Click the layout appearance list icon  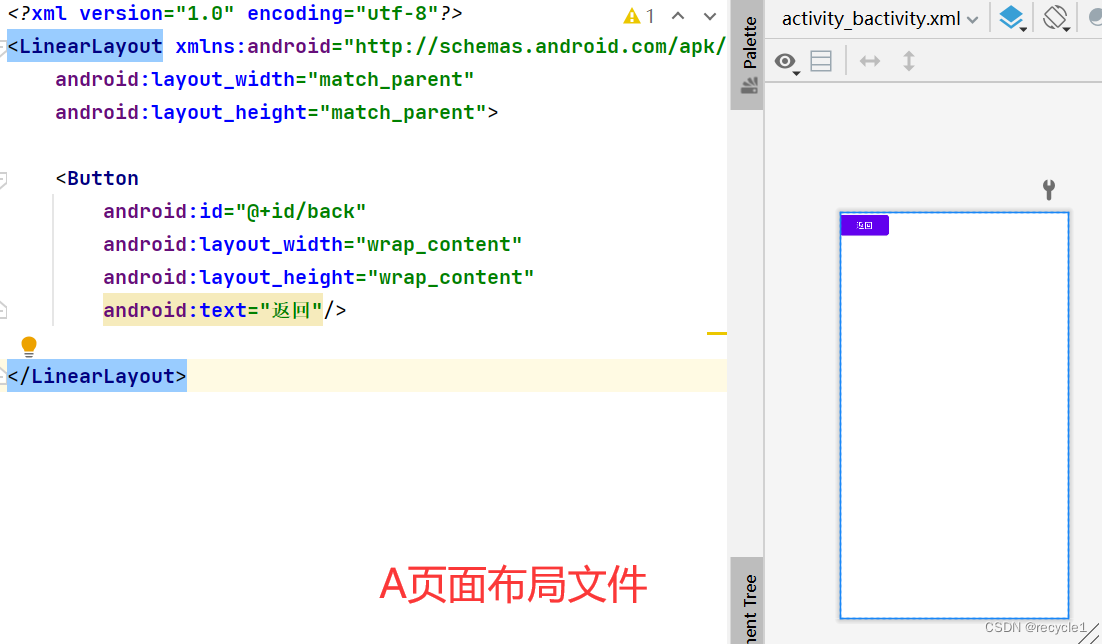click(821, 61)
